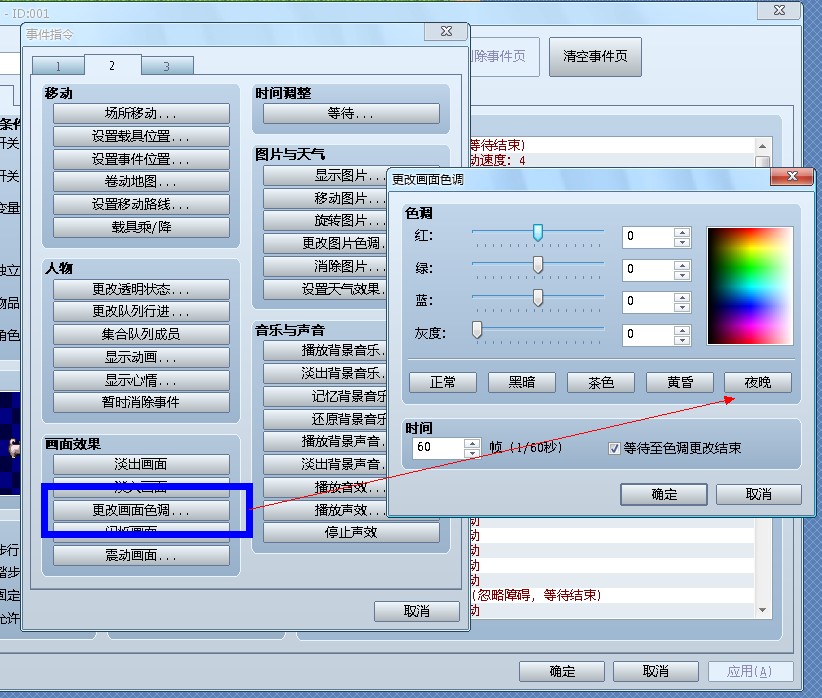Click 清空事件页 in the event editor

tap(596, 57)
